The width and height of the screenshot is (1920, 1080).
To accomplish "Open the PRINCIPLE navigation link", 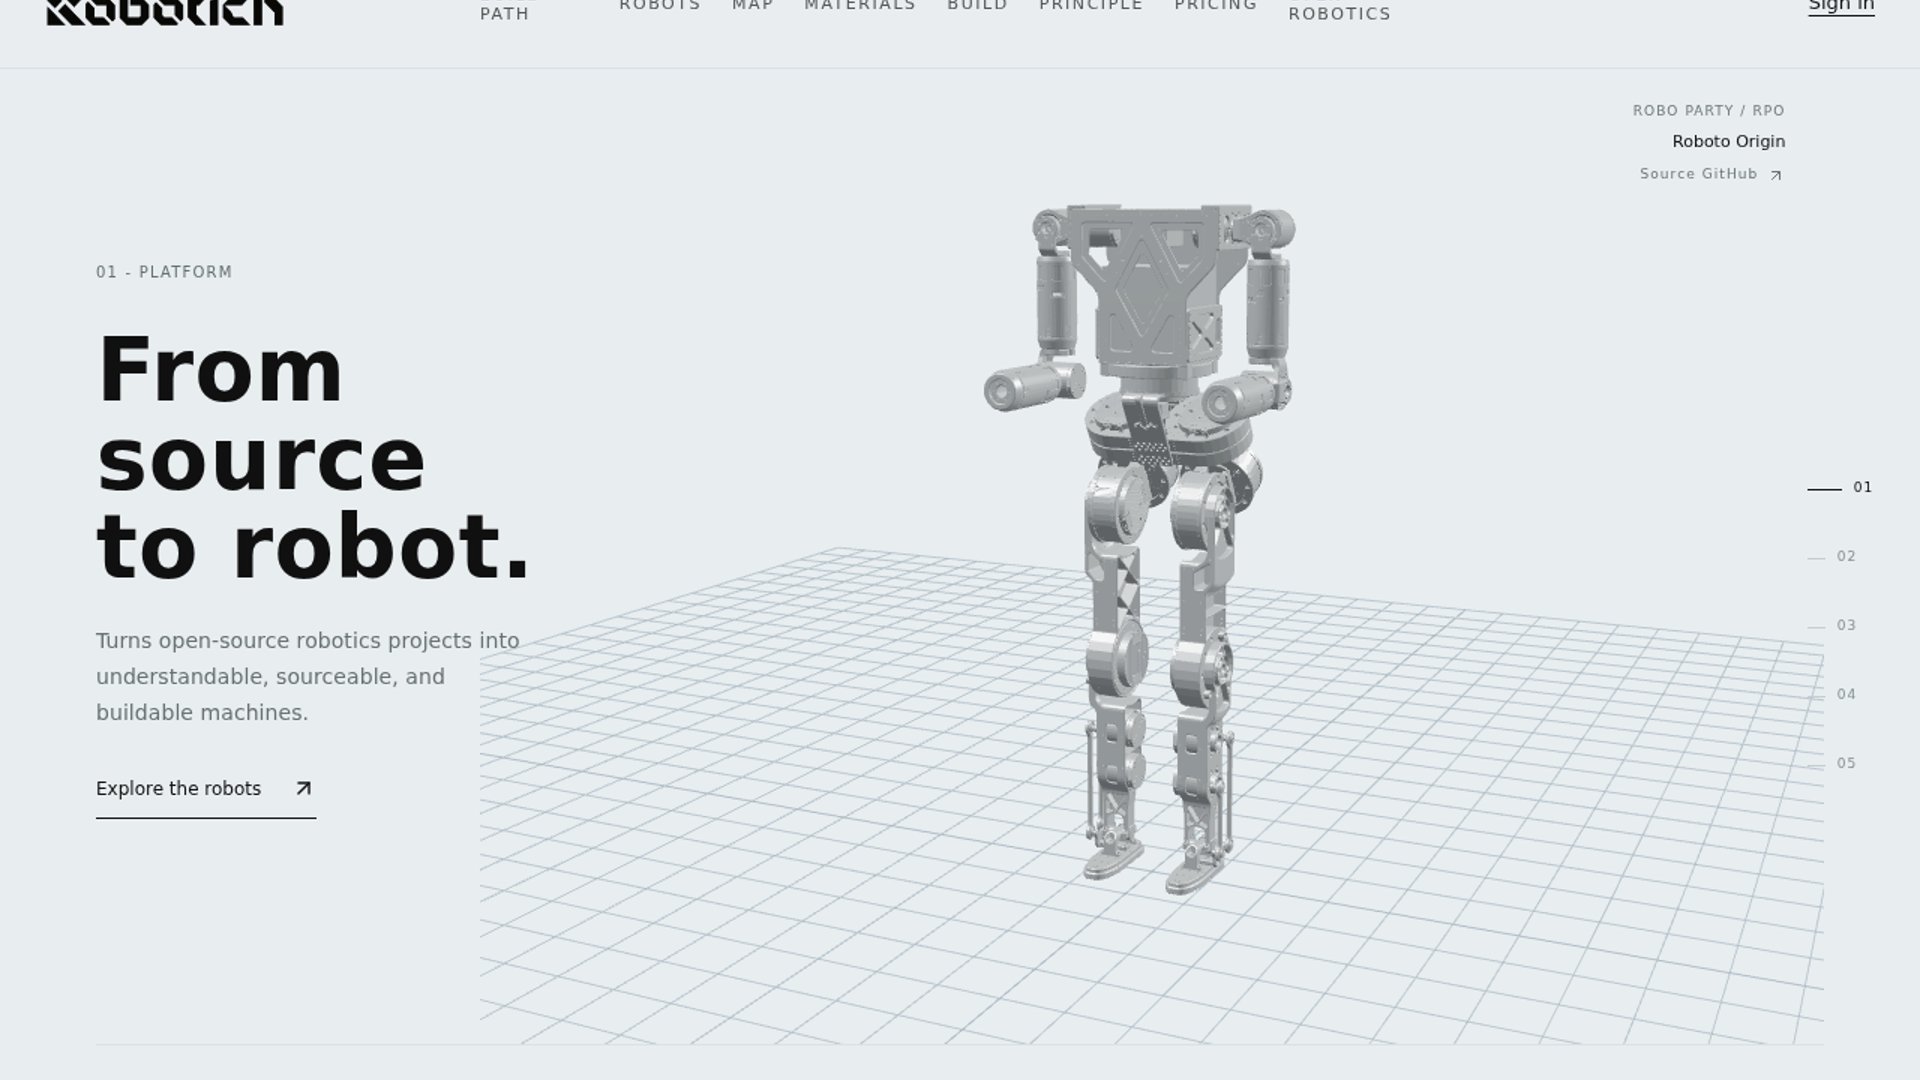I will (1091, 5).
